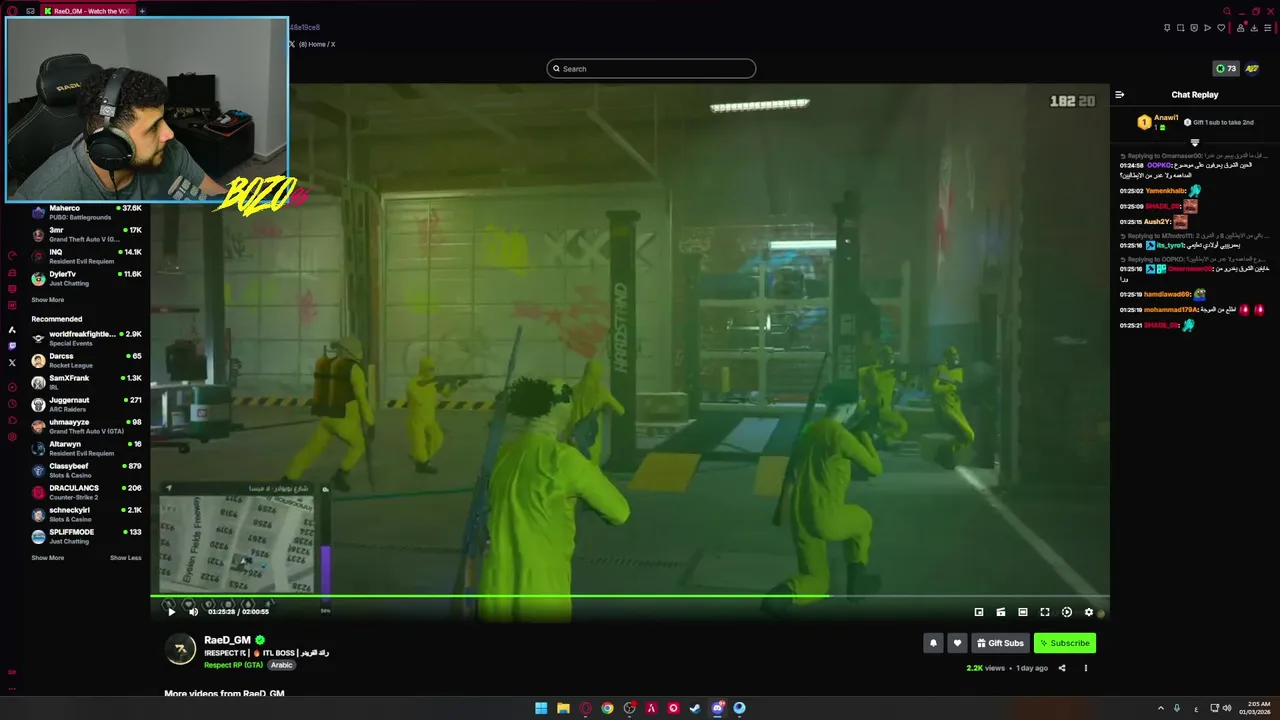The width and height of the screenshot is (1280, 720).
Task: Open browser account profile icon
Action: 1241,28
